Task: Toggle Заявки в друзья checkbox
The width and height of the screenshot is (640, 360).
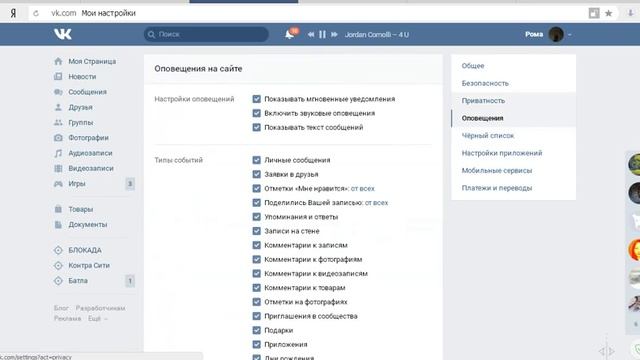Action: click(x=256, y=174)
